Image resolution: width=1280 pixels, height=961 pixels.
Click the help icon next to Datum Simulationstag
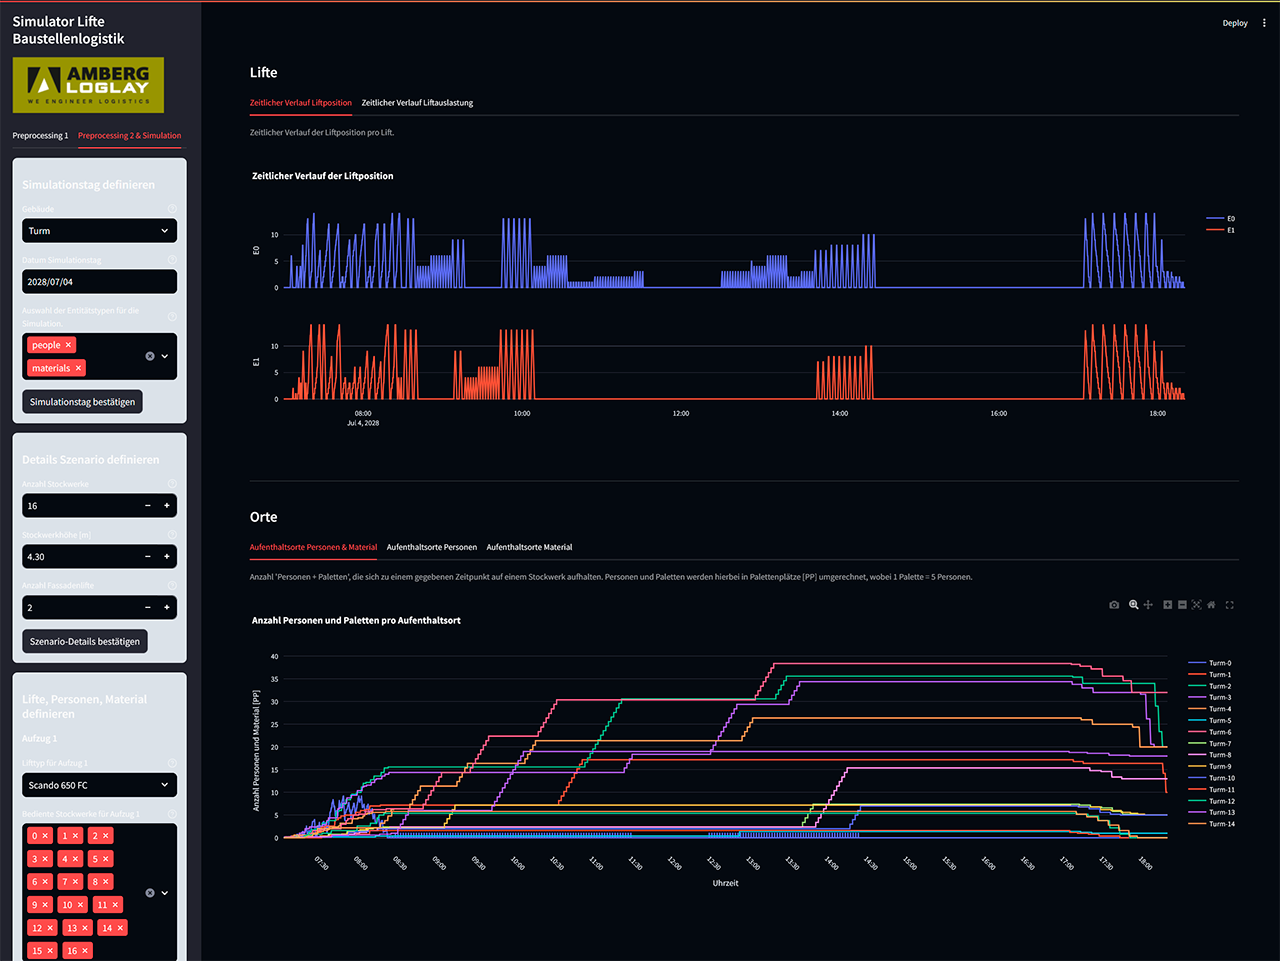[x=172, y=260]
